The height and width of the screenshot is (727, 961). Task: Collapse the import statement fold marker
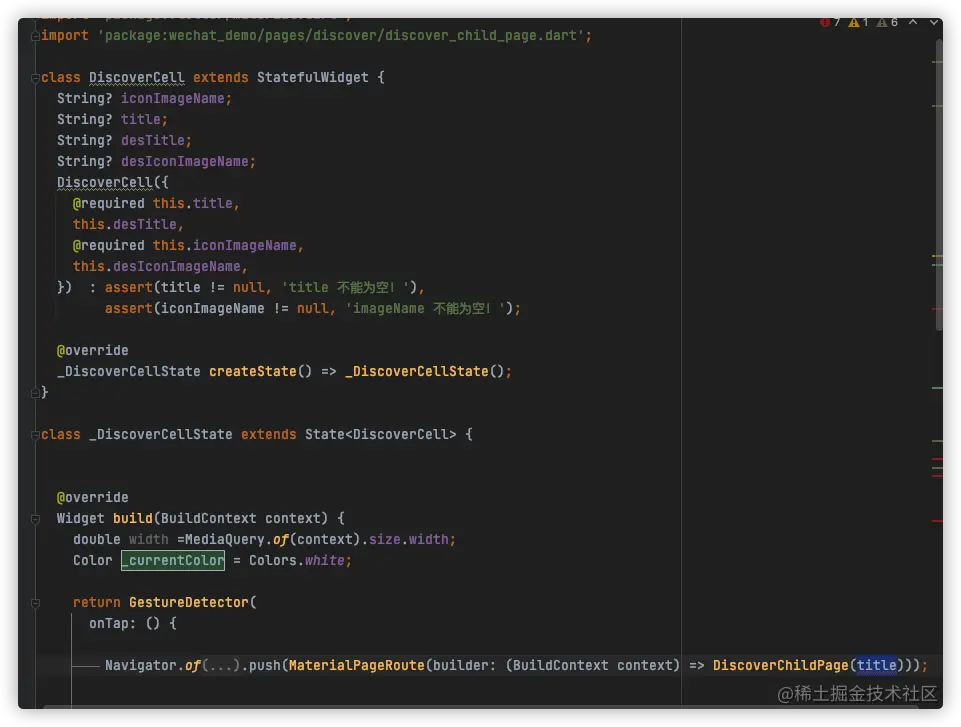pyautogui.click(x=36, y=36)
